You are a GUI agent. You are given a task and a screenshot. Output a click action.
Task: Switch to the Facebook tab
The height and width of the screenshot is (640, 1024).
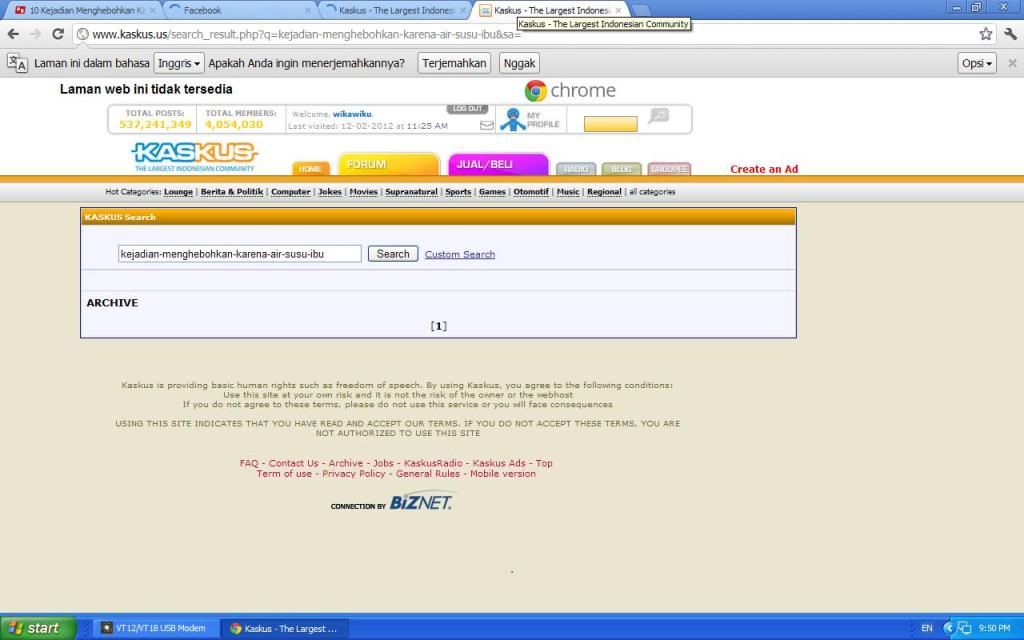(x=238, y=10)
